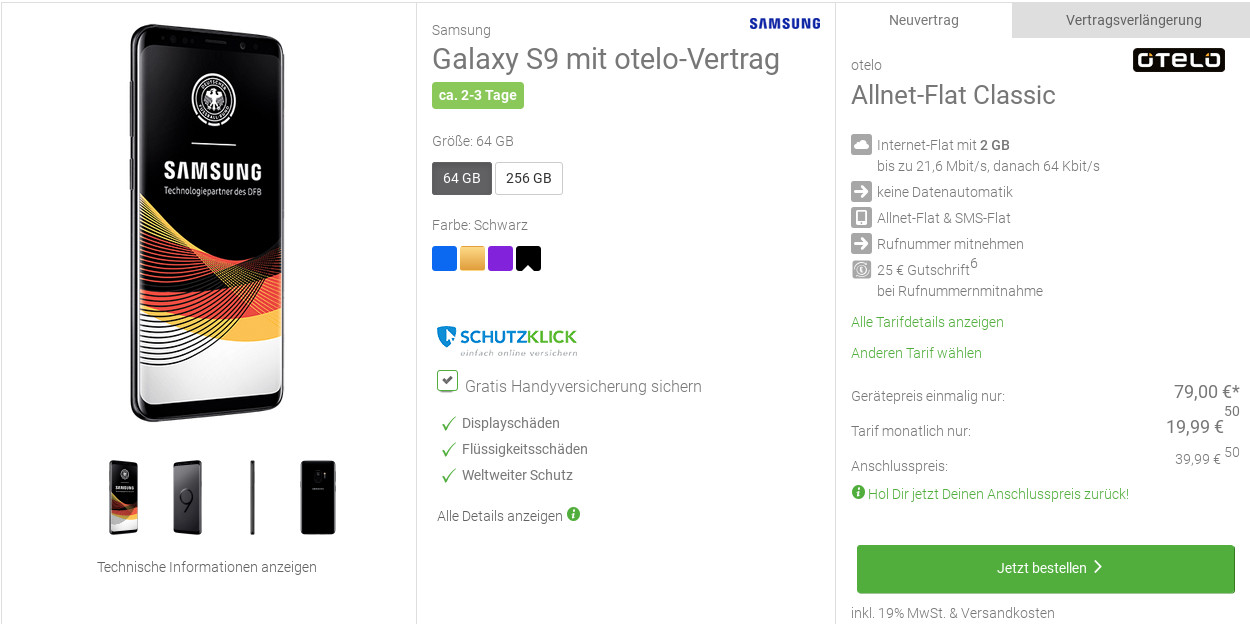Click the arrow icon beside keine Datenautomatik
Screen dimensions: 1250x624
861,191
